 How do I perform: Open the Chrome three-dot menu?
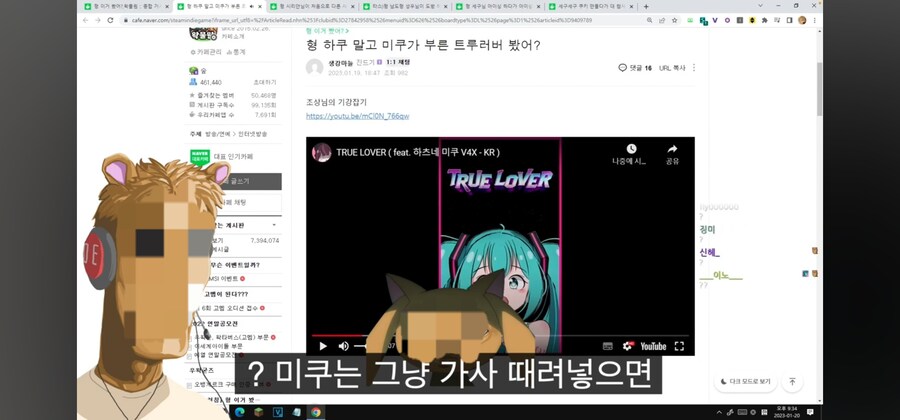814,20
